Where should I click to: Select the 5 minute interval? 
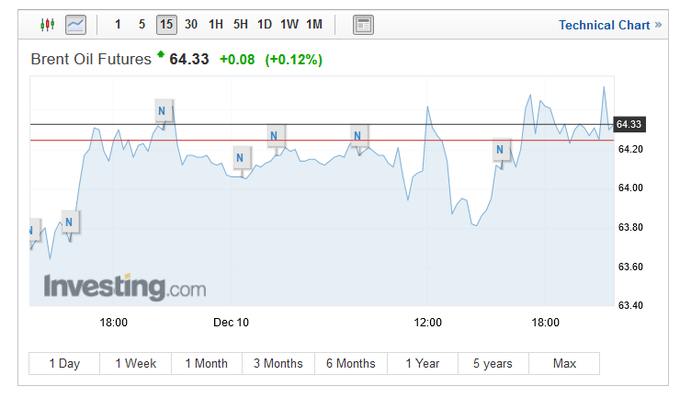click(x=142, y=24)
